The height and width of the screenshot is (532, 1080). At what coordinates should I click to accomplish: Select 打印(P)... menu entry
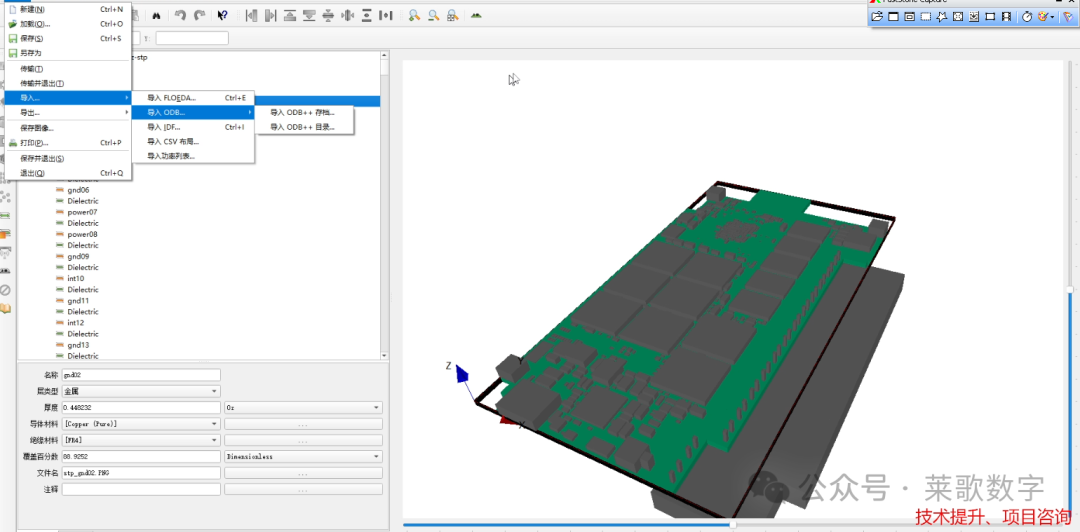coord(68,143)
